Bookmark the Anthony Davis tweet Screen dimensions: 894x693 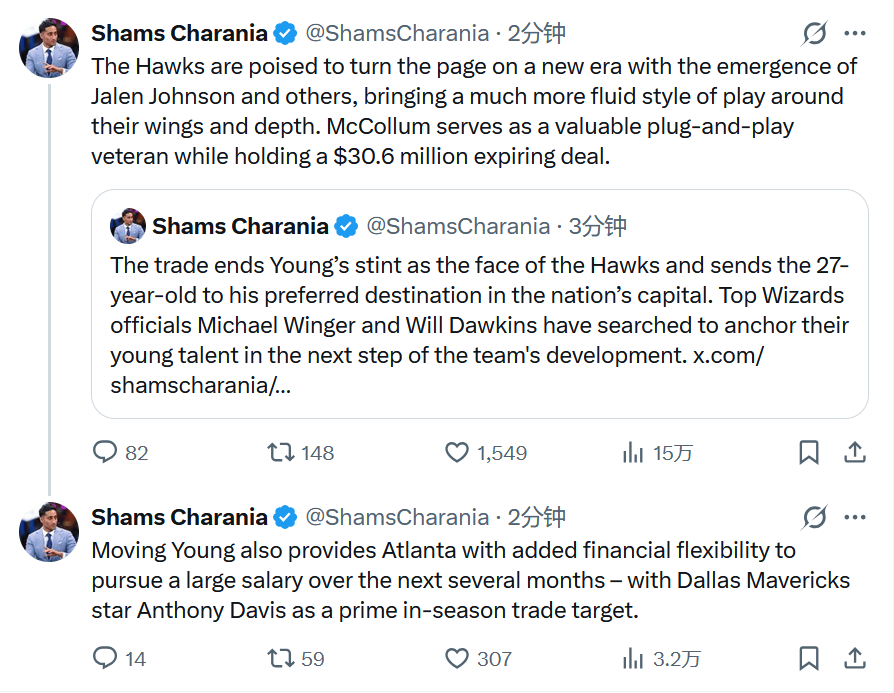pos(809,658)
